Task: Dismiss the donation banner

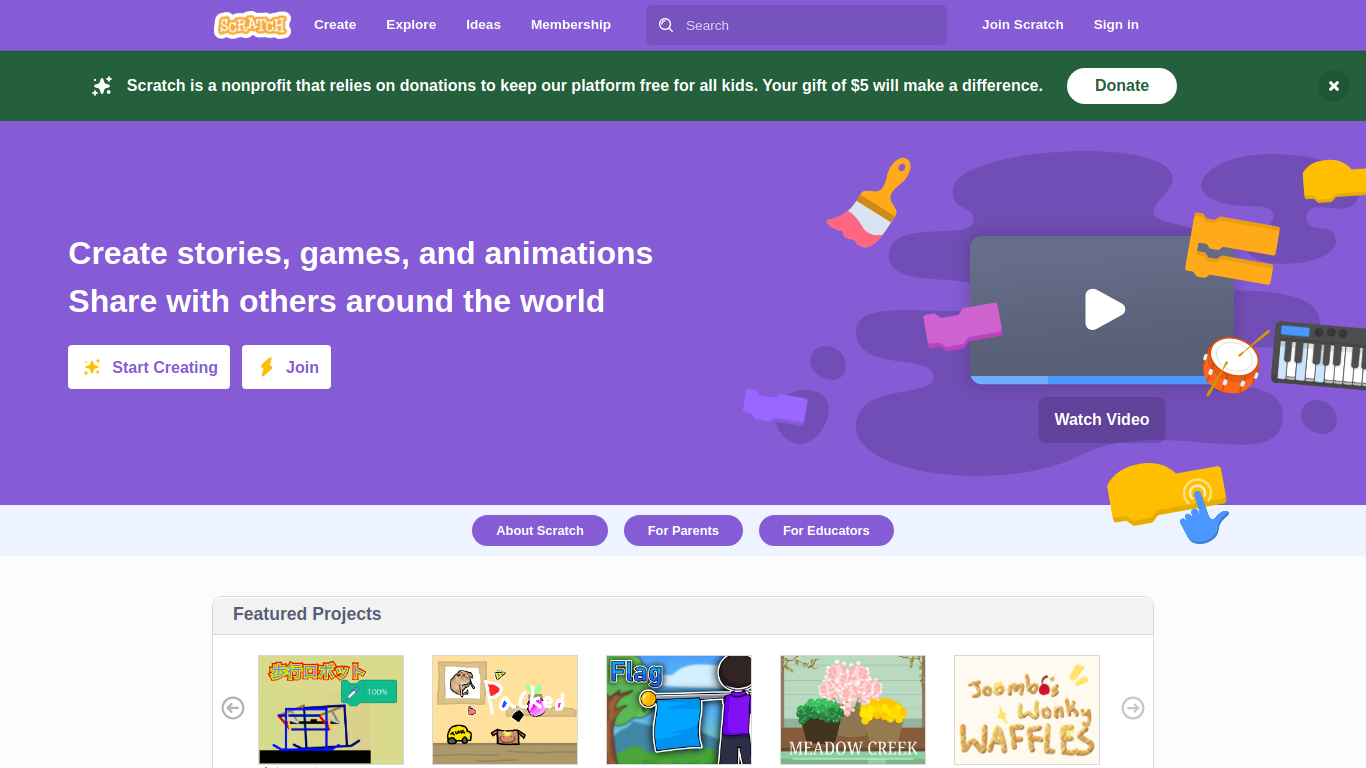Action: (x=1333, y=86)
